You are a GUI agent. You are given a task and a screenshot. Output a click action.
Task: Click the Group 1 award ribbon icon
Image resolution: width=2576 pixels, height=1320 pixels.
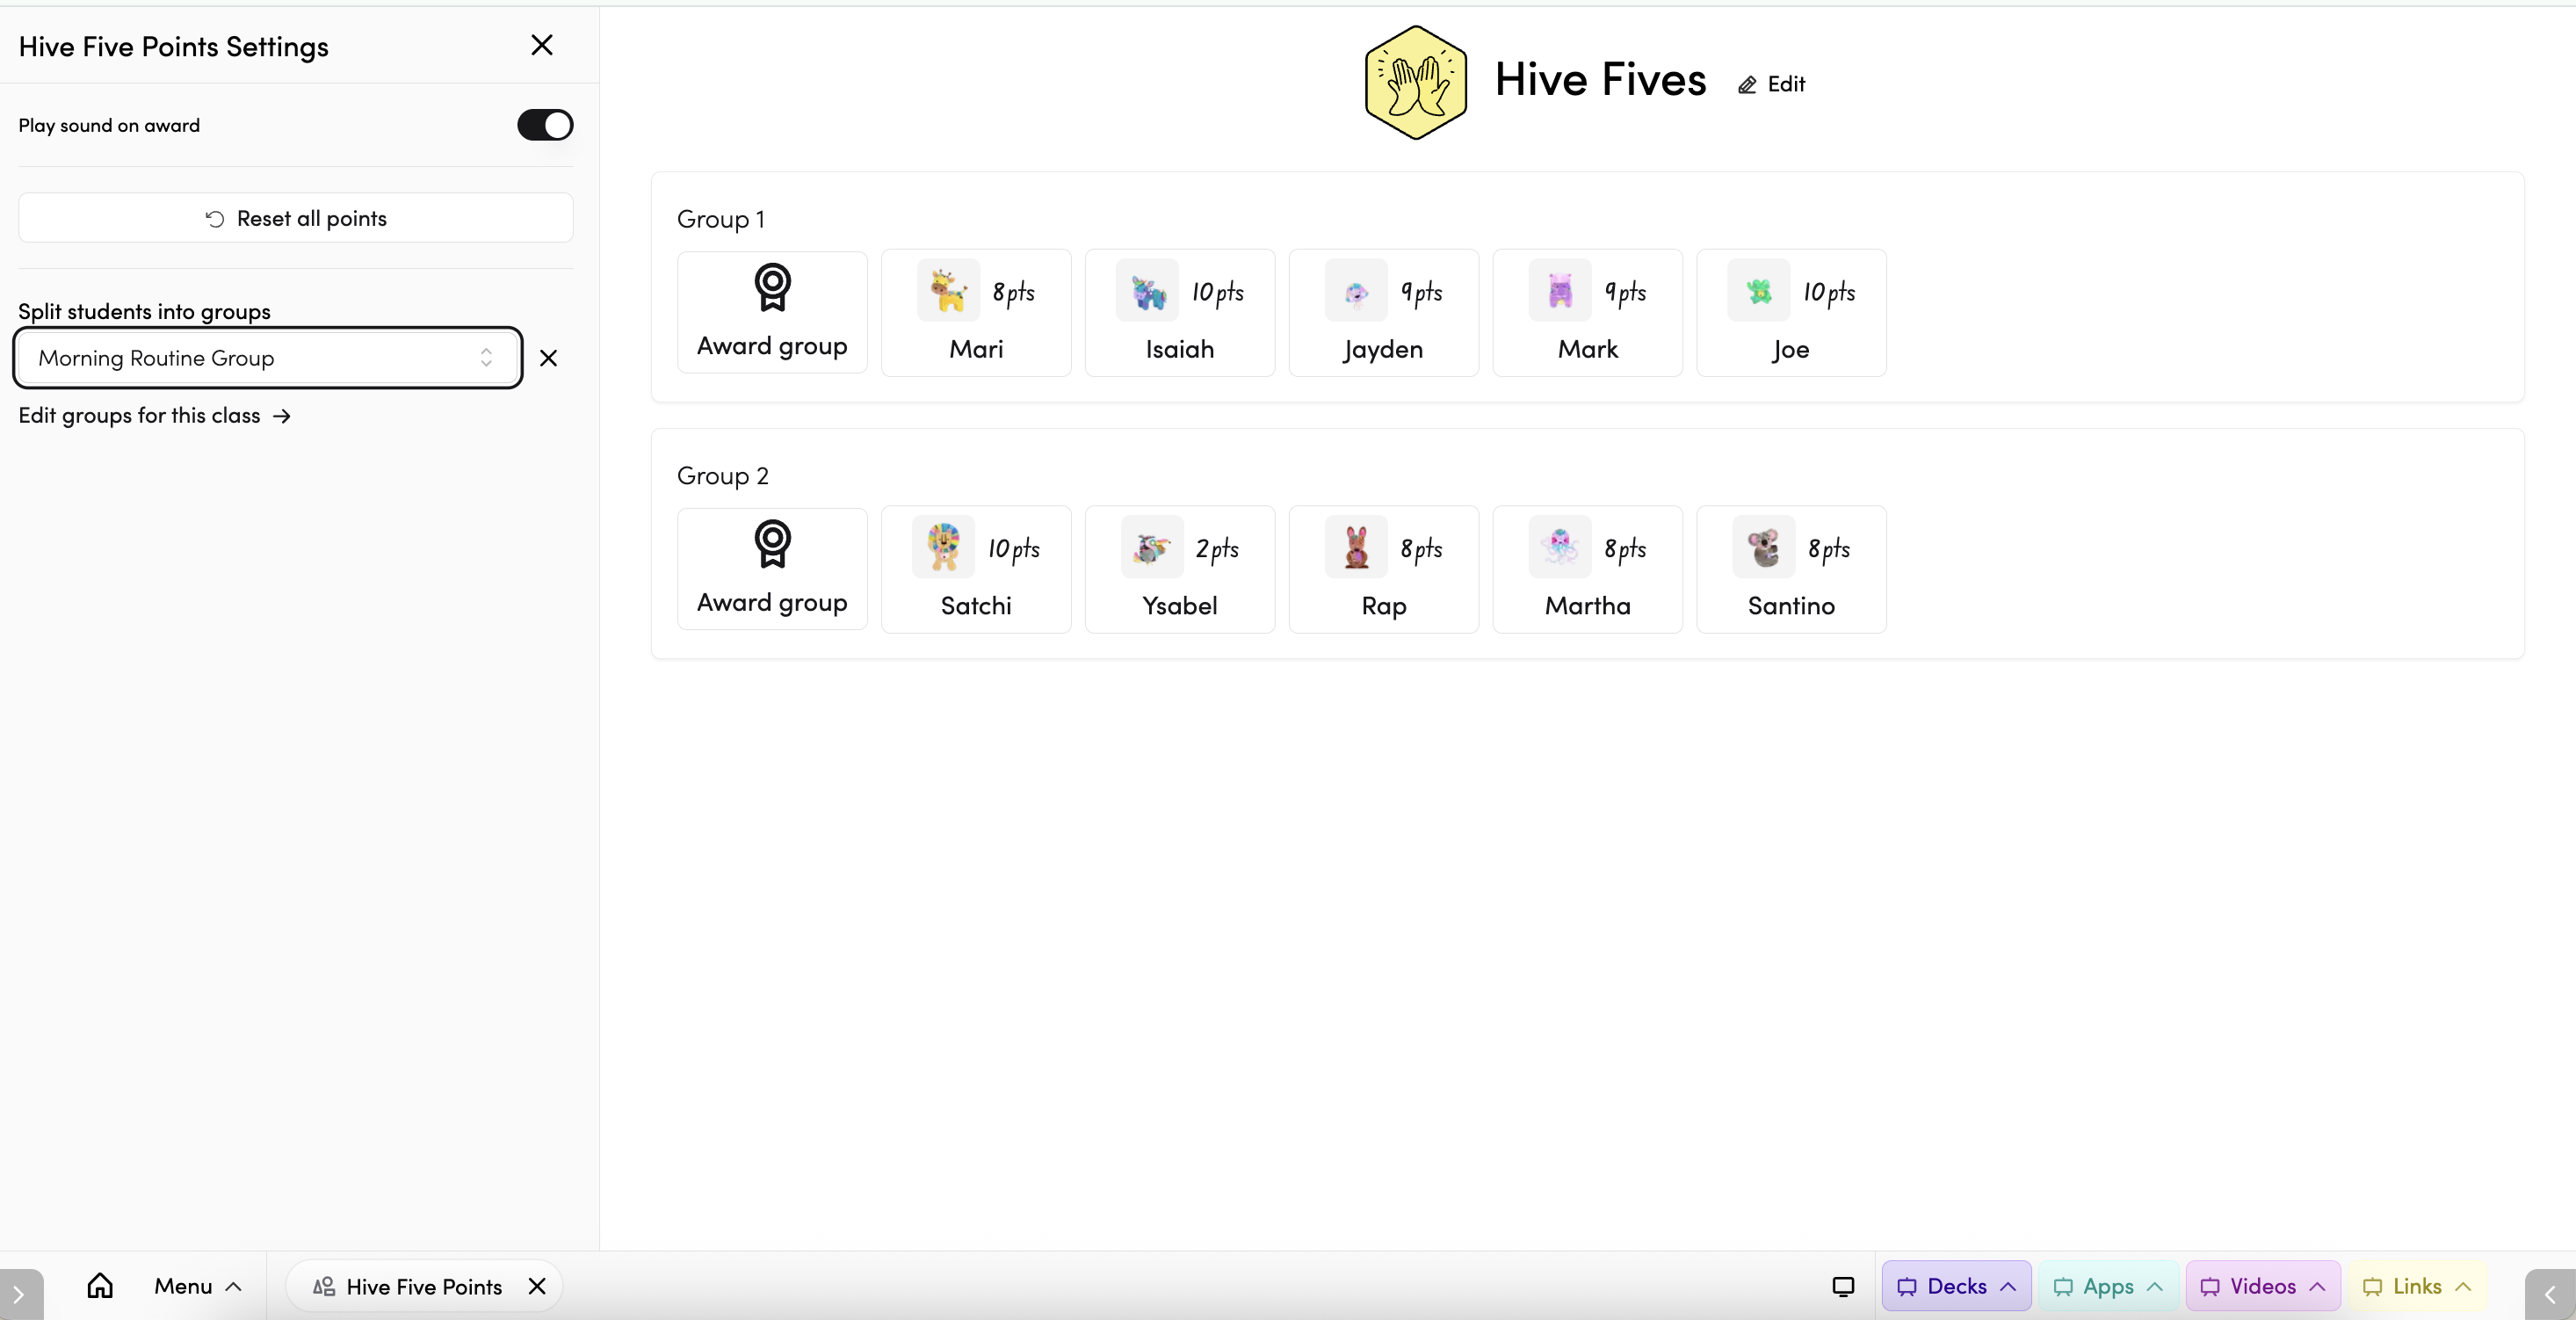click(772, 288)
